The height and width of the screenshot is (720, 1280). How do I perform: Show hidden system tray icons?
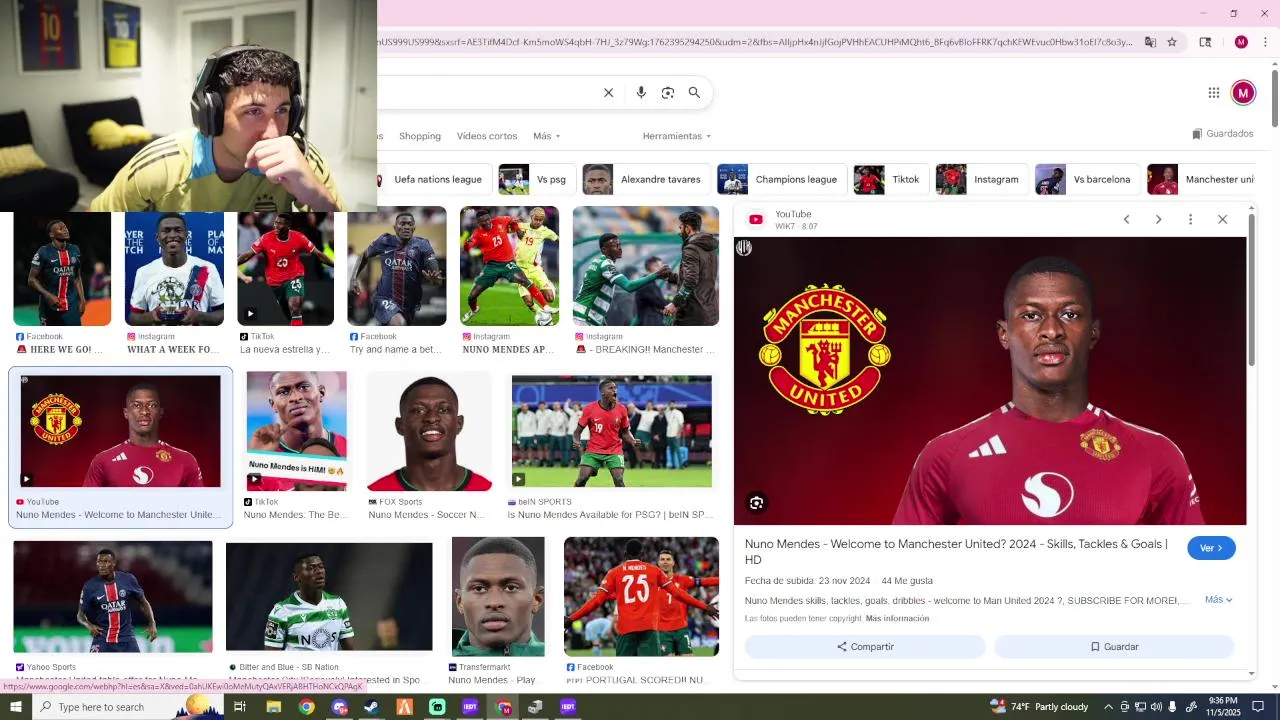click(x=1107, y=707)
